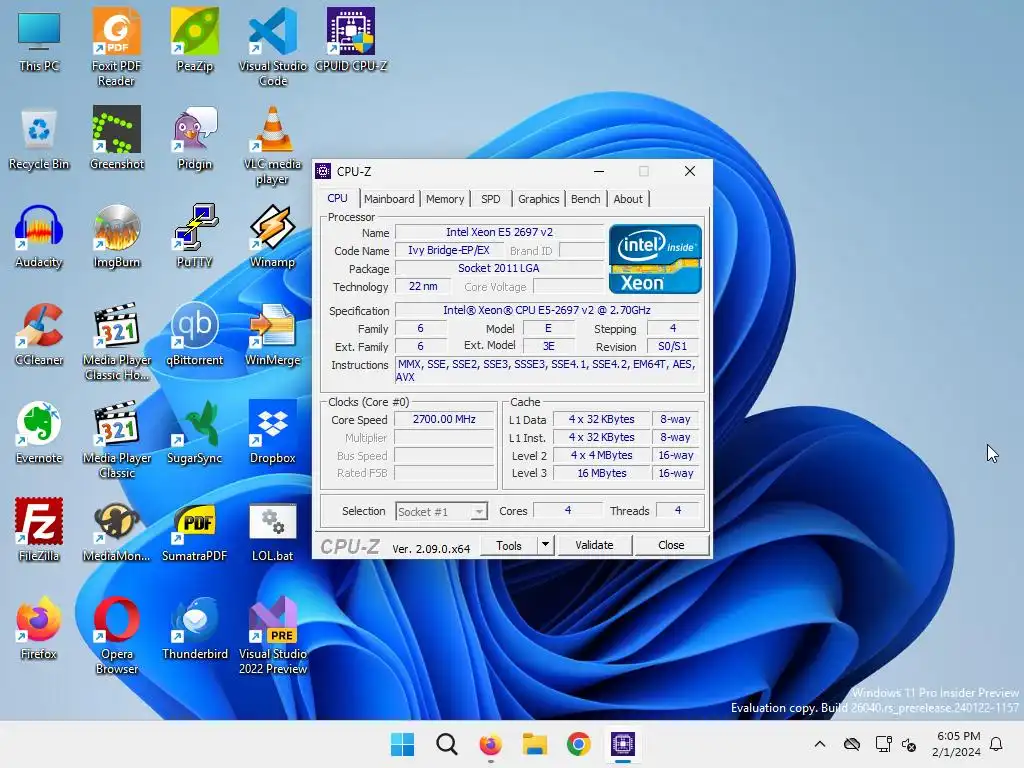Select the ImgBurn desktop icon
1024x768 pixels.
click(116, 237)
